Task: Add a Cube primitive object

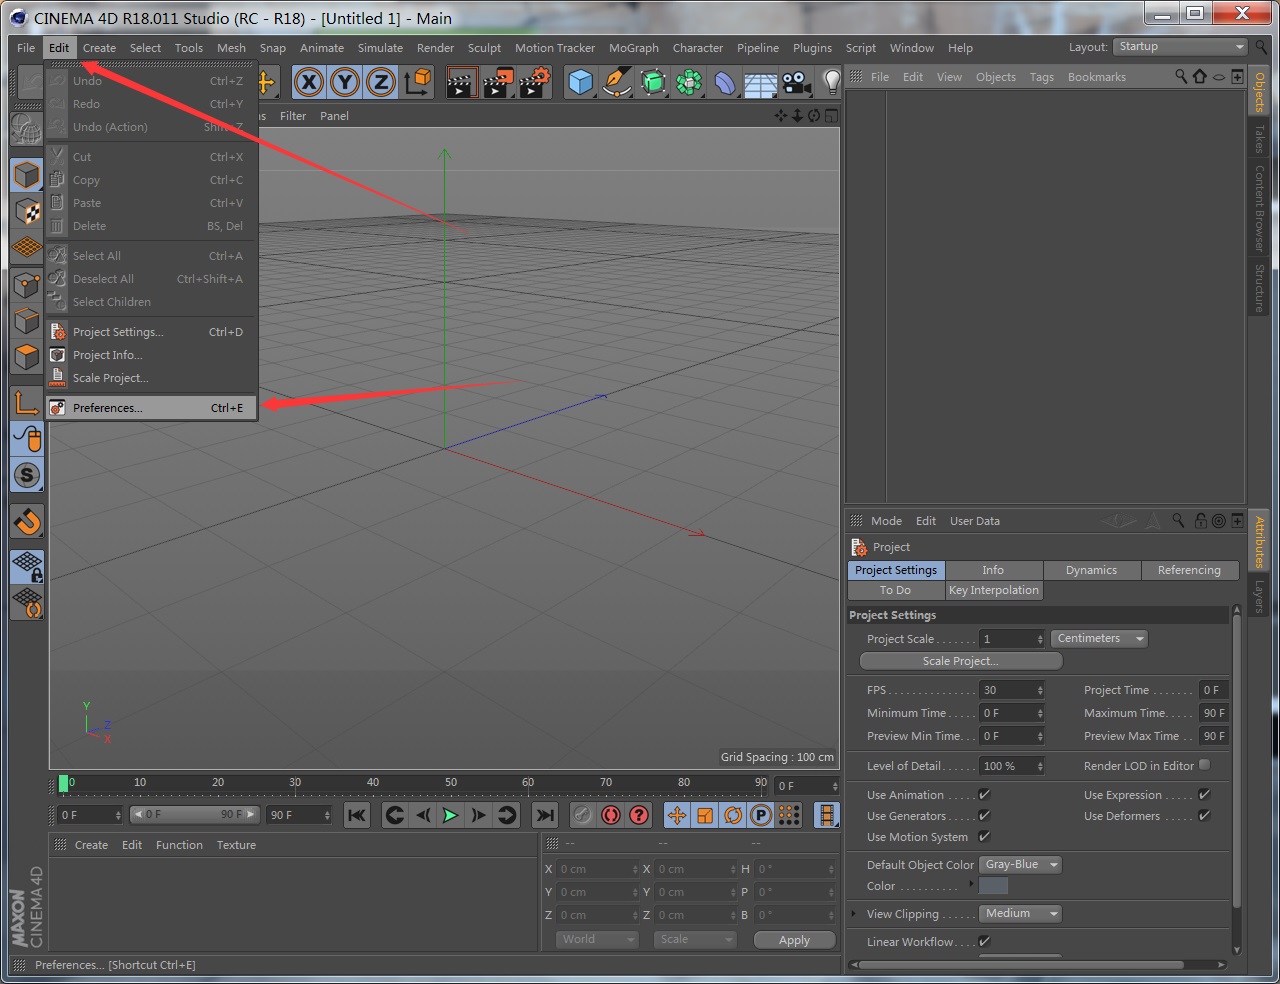Action: [580, 82]
